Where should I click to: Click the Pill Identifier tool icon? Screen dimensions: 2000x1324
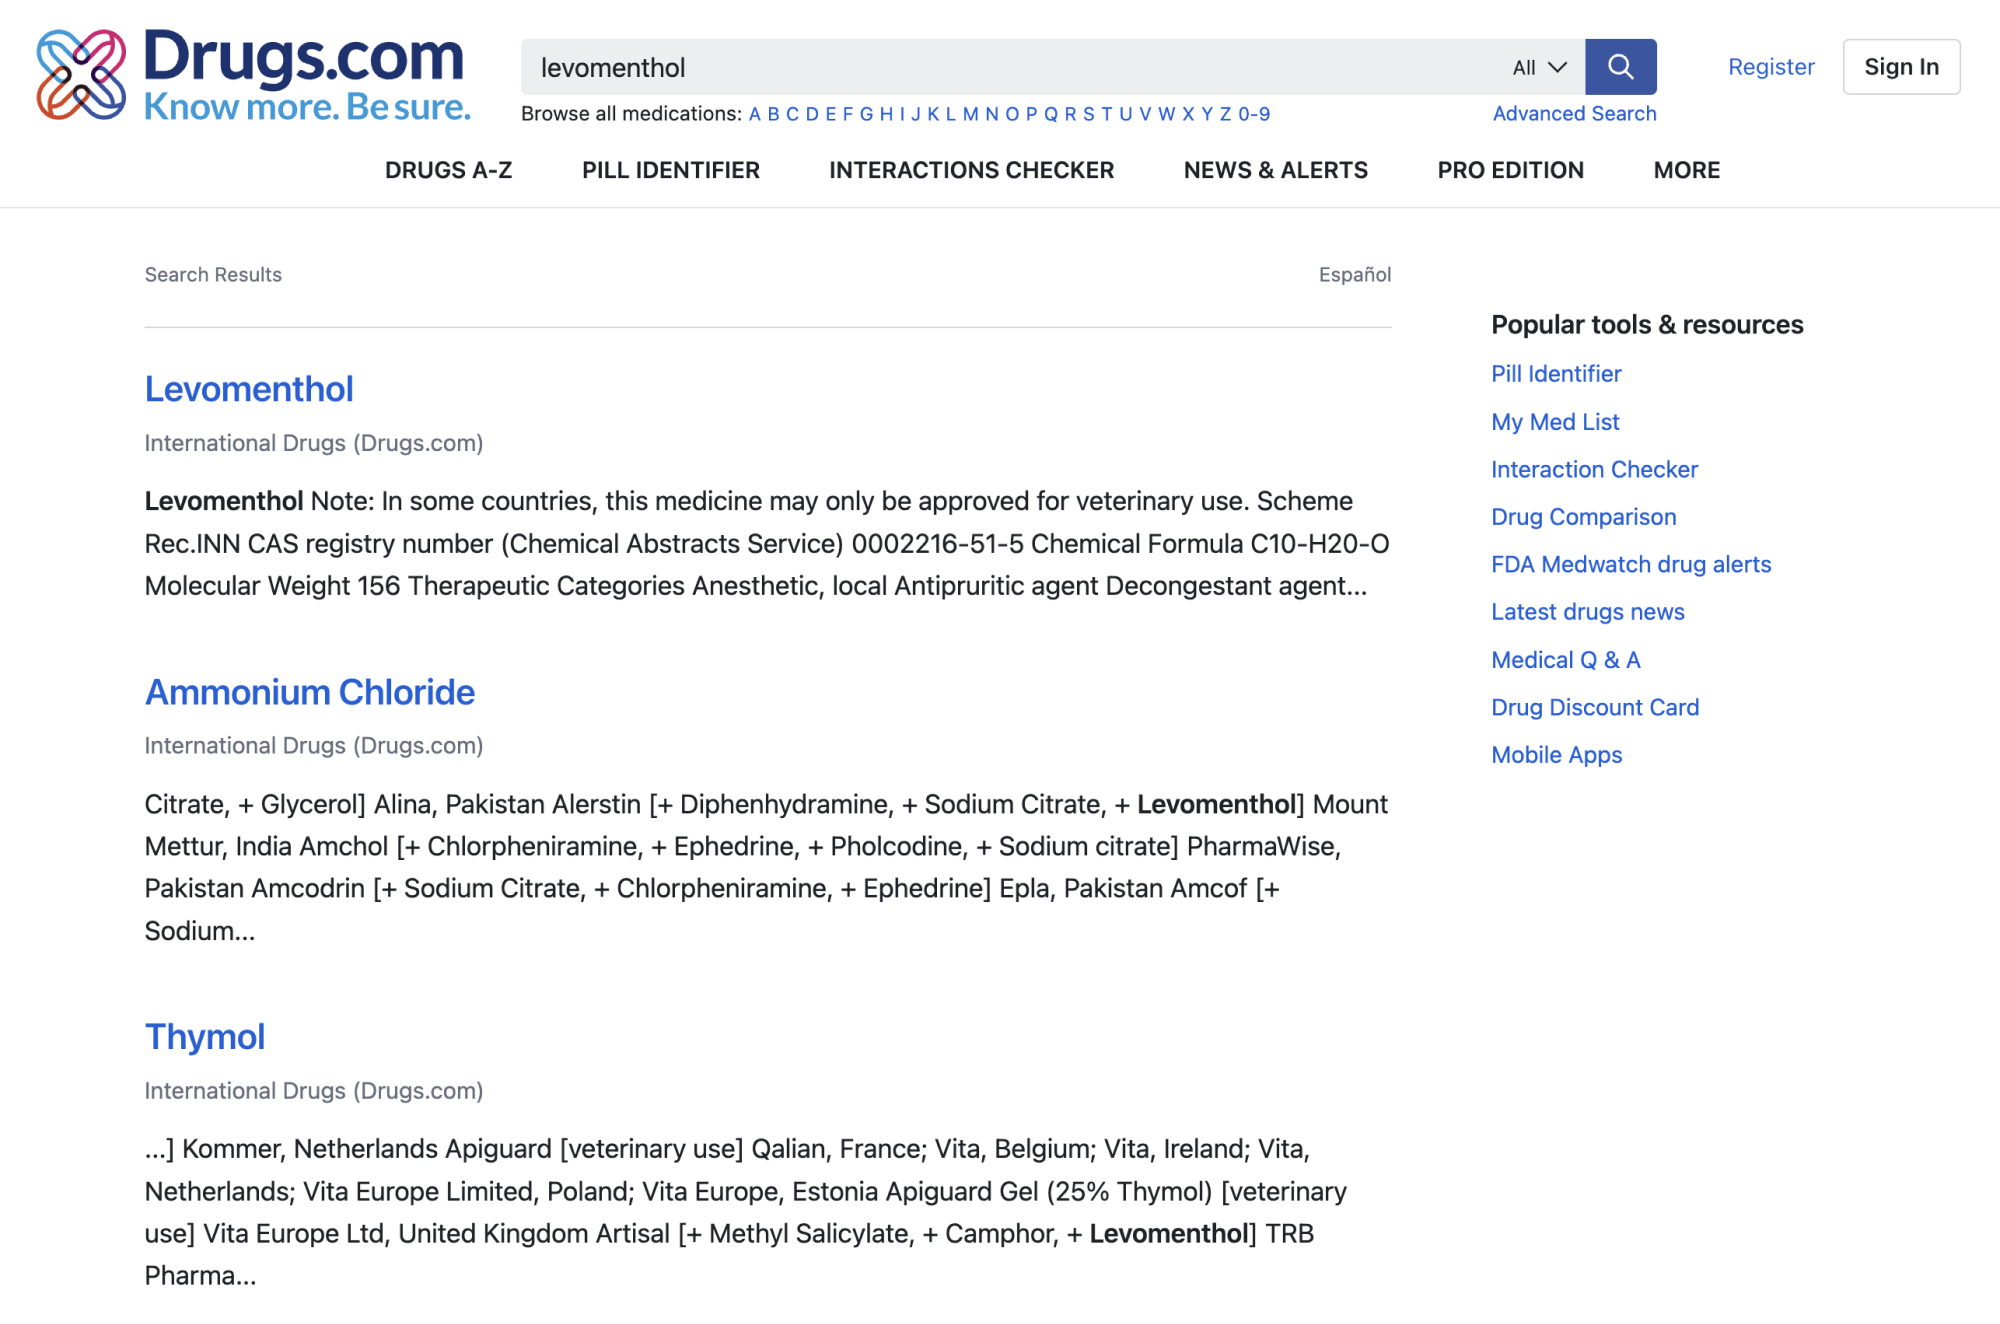point(1555,372)
